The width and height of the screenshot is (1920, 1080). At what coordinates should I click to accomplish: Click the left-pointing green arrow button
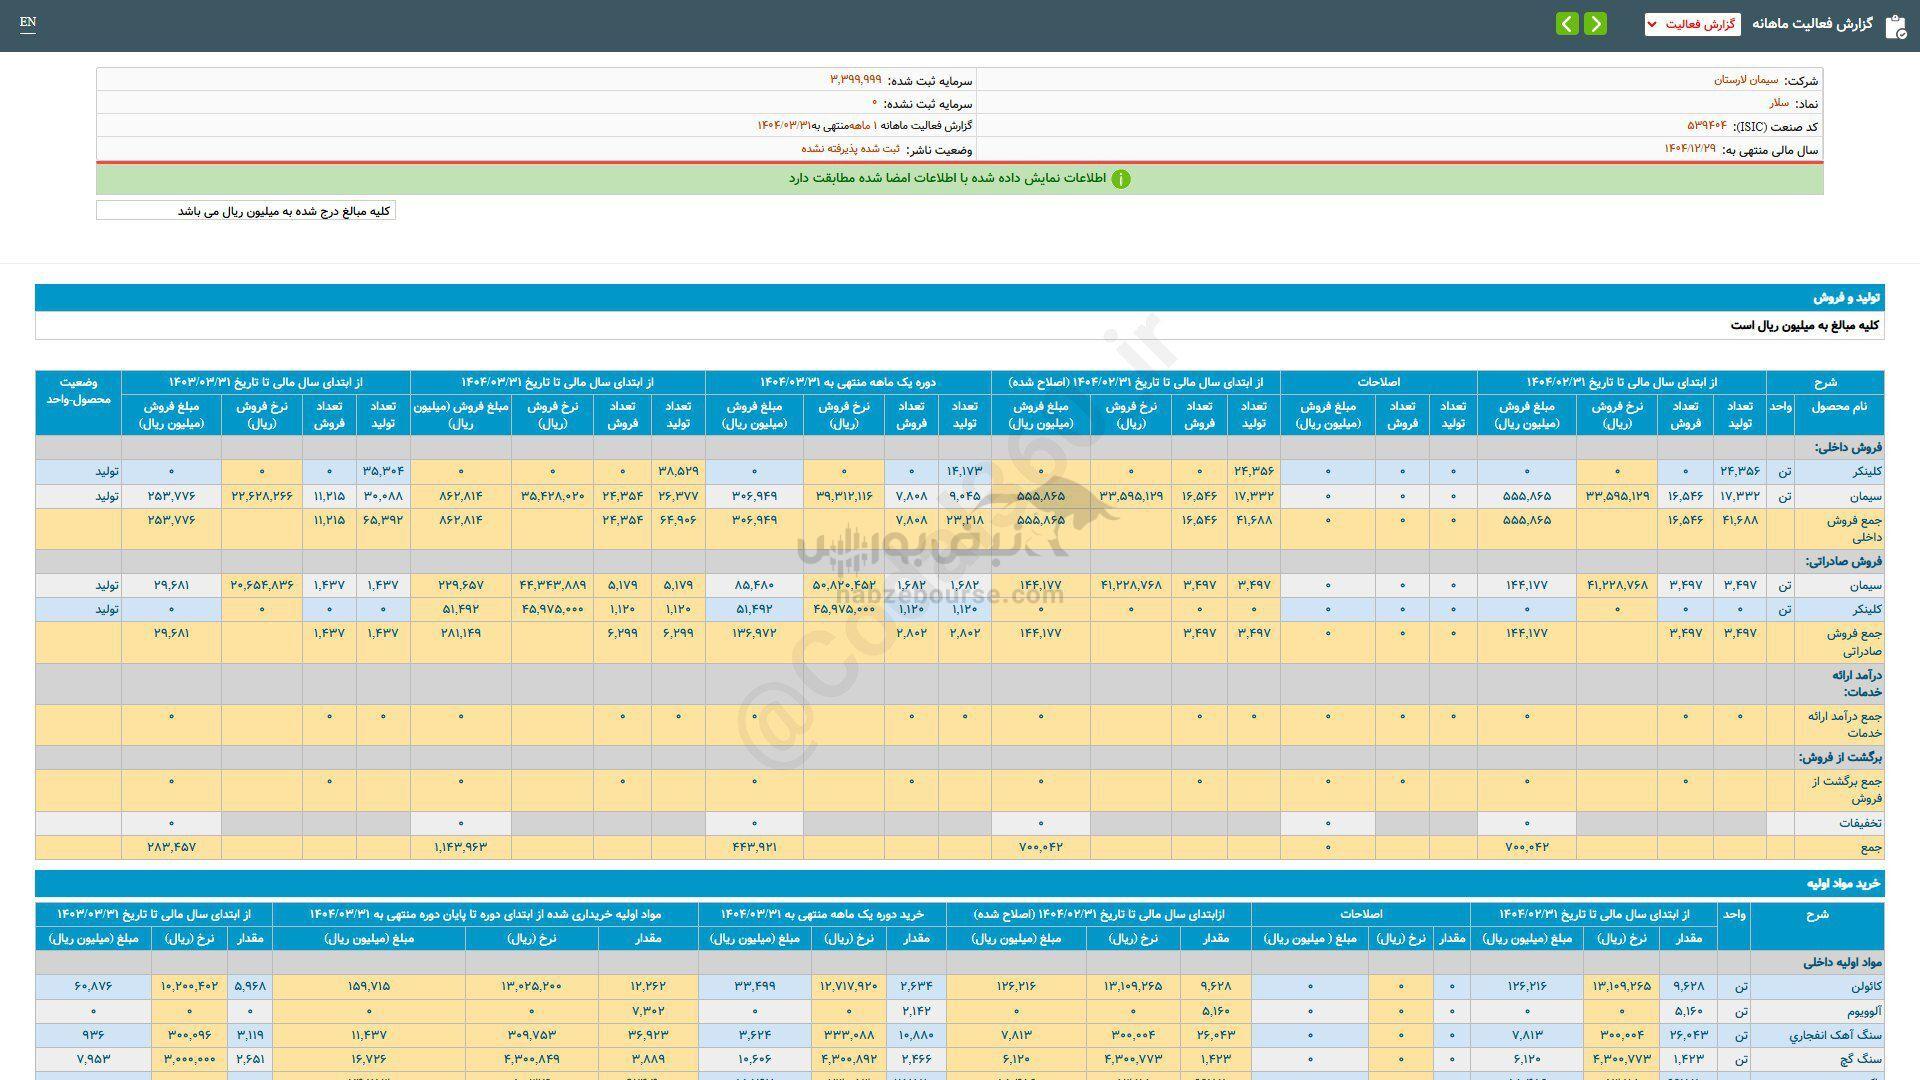click(x=1567, y=24)
